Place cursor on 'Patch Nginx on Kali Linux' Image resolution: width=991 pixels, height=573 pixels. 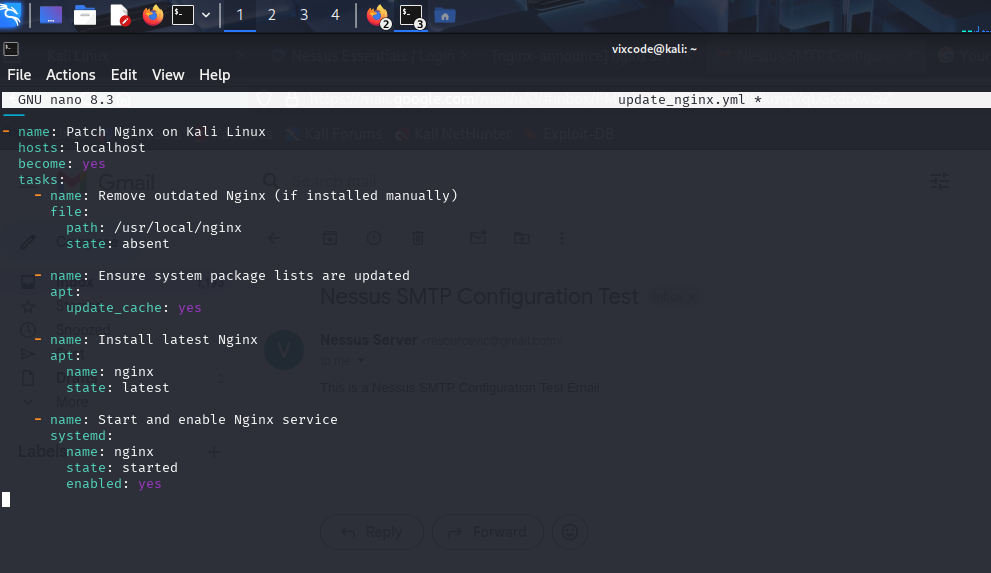[166, 131]
